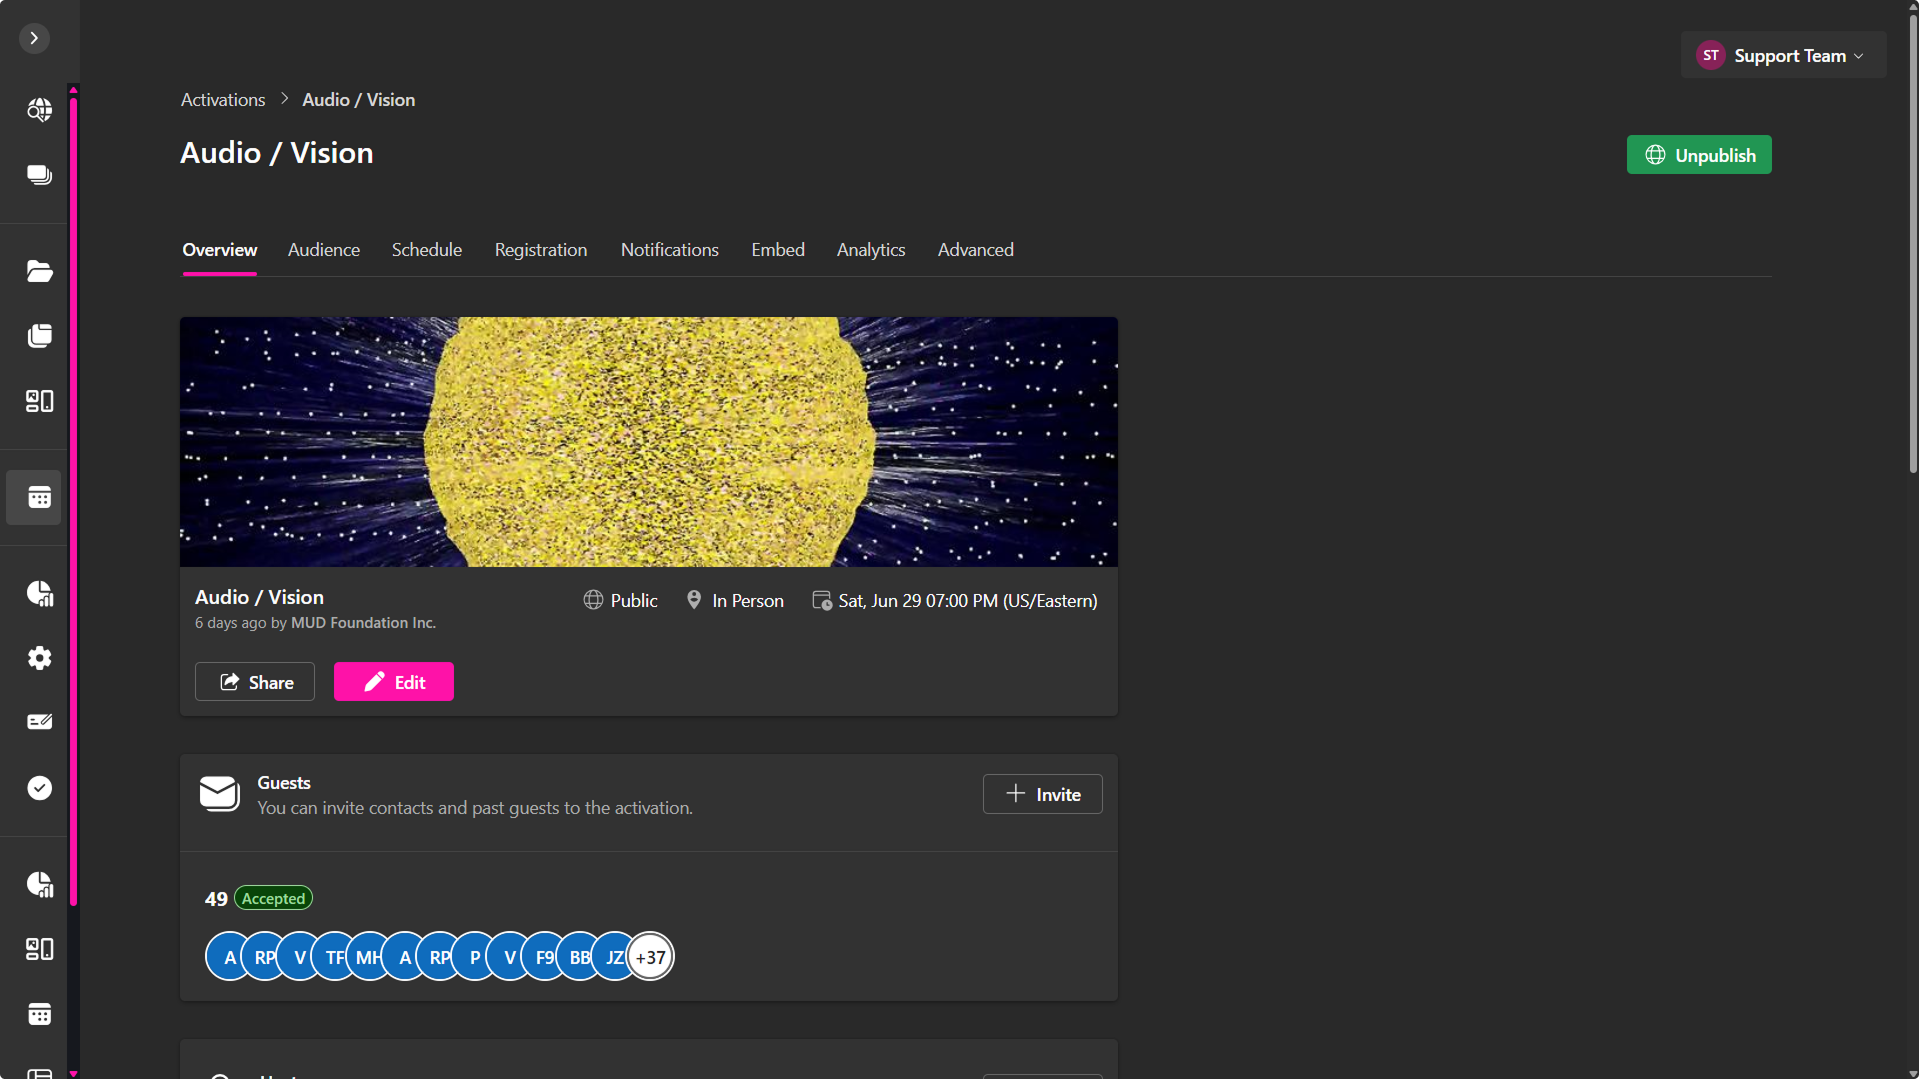1919x1079 pixels.
Task: Click the highlighted calendar sidebar icon
Action: (39, 497)
